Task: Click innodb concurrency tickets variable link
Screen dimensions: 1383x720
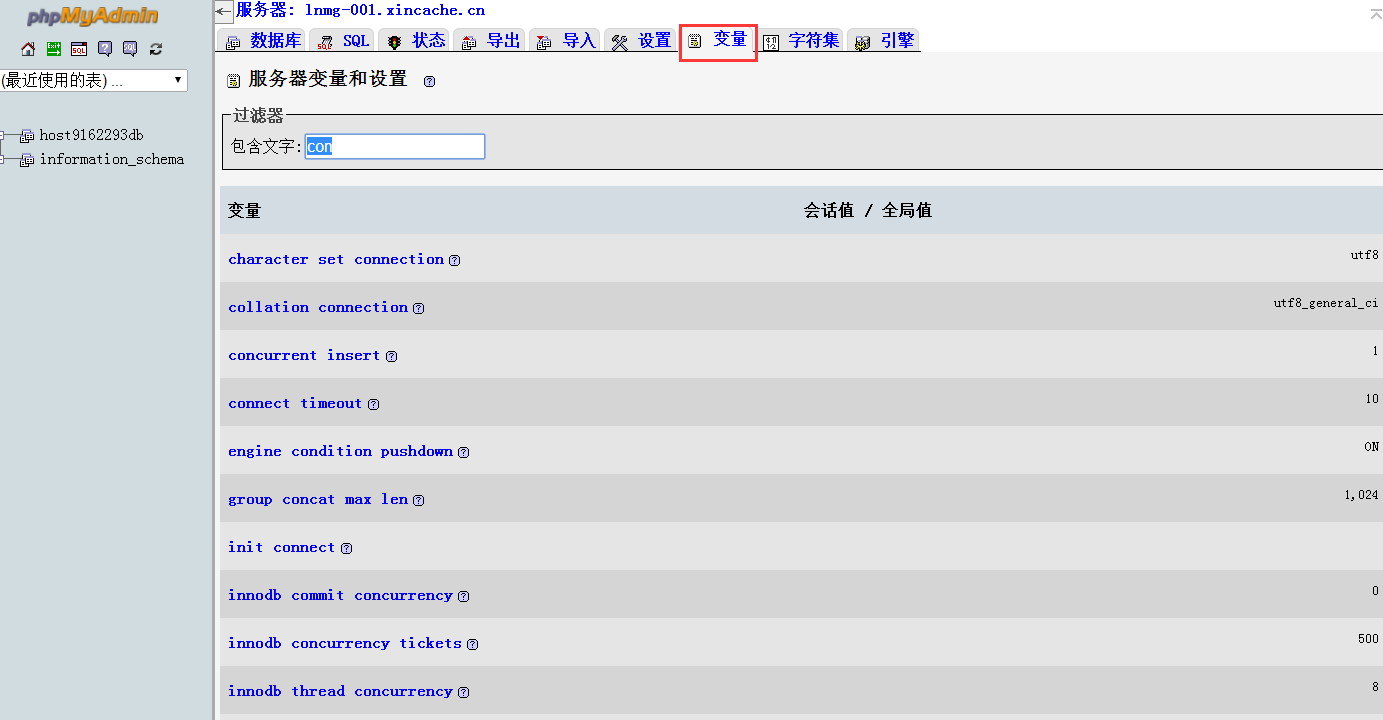Action: point(345,643)
